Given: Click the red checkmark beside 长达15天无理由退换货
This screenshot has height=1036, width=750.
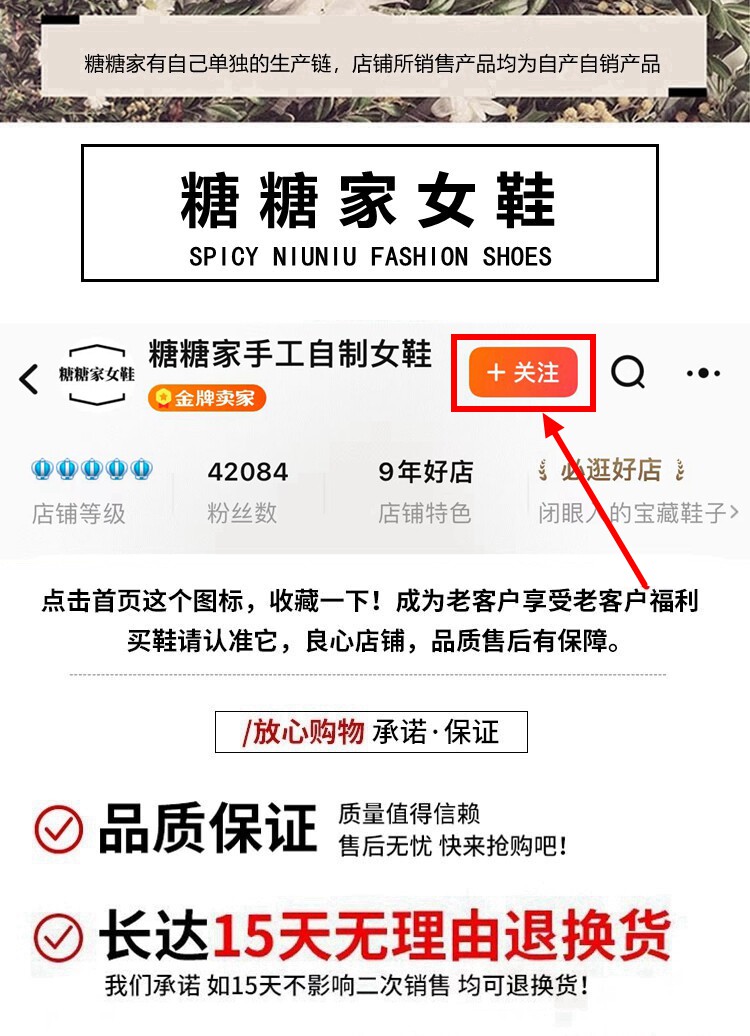Looking at the screenshot, I should pyautogui.click(x=59, y=937).
